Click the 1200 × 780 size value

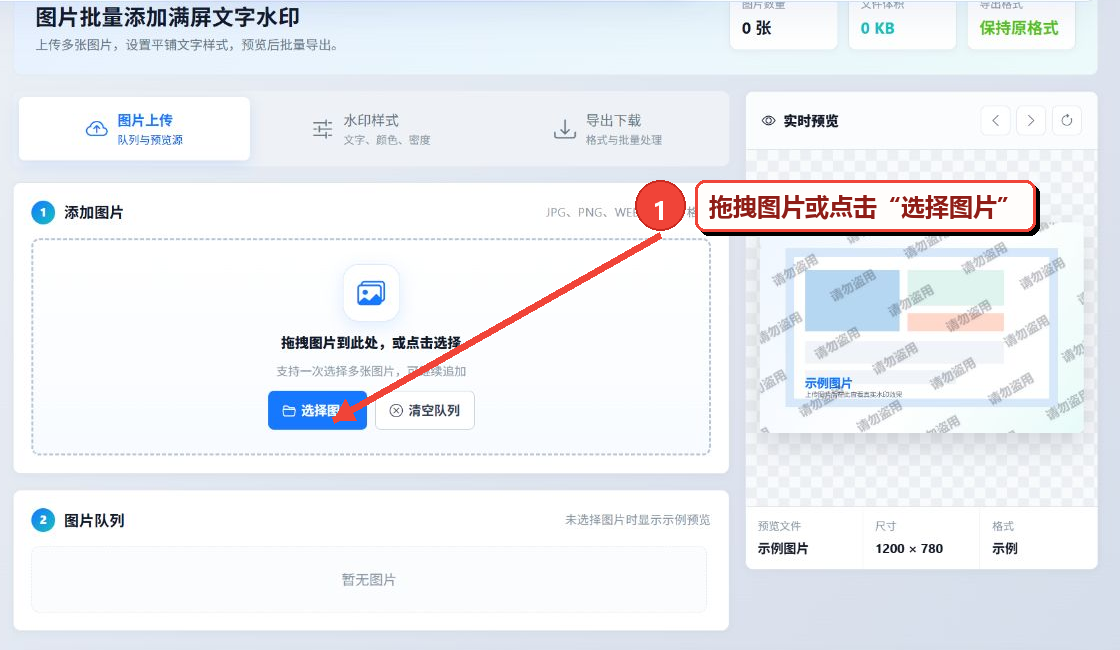coord(909,549)
